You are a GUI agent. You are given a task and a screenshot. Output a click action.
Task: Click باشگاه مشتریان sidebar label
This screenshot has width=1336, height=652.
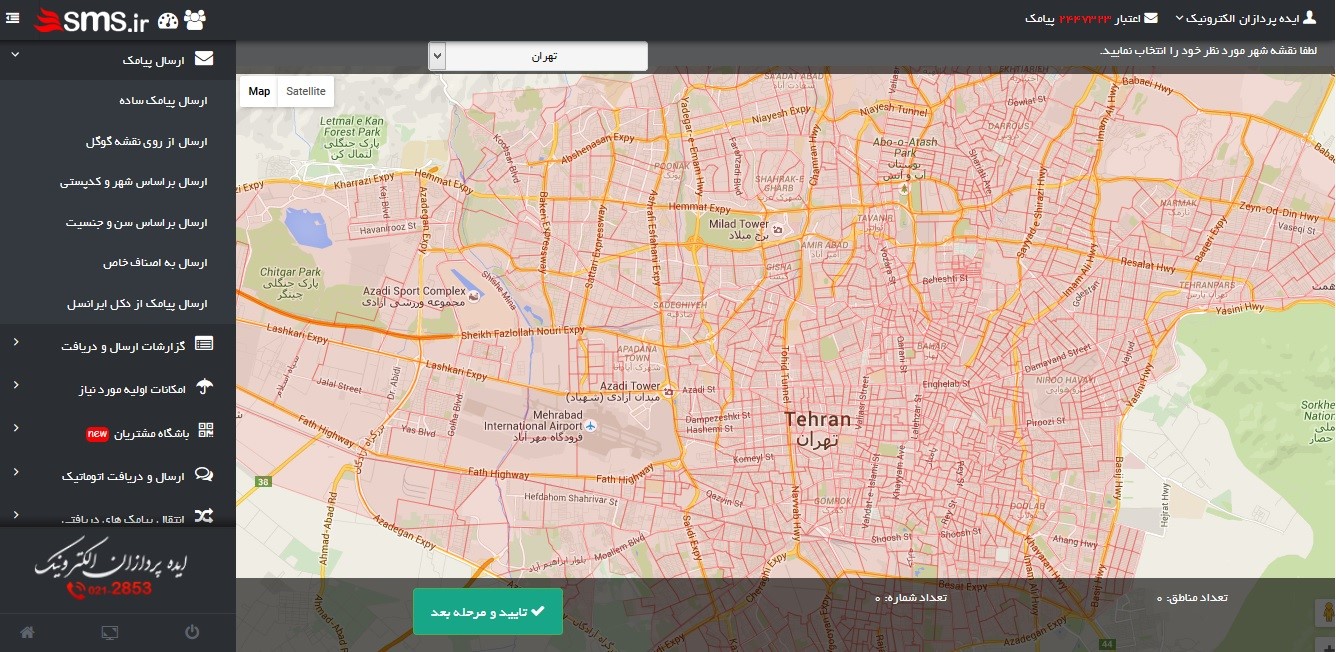click(x=152, y=434)
